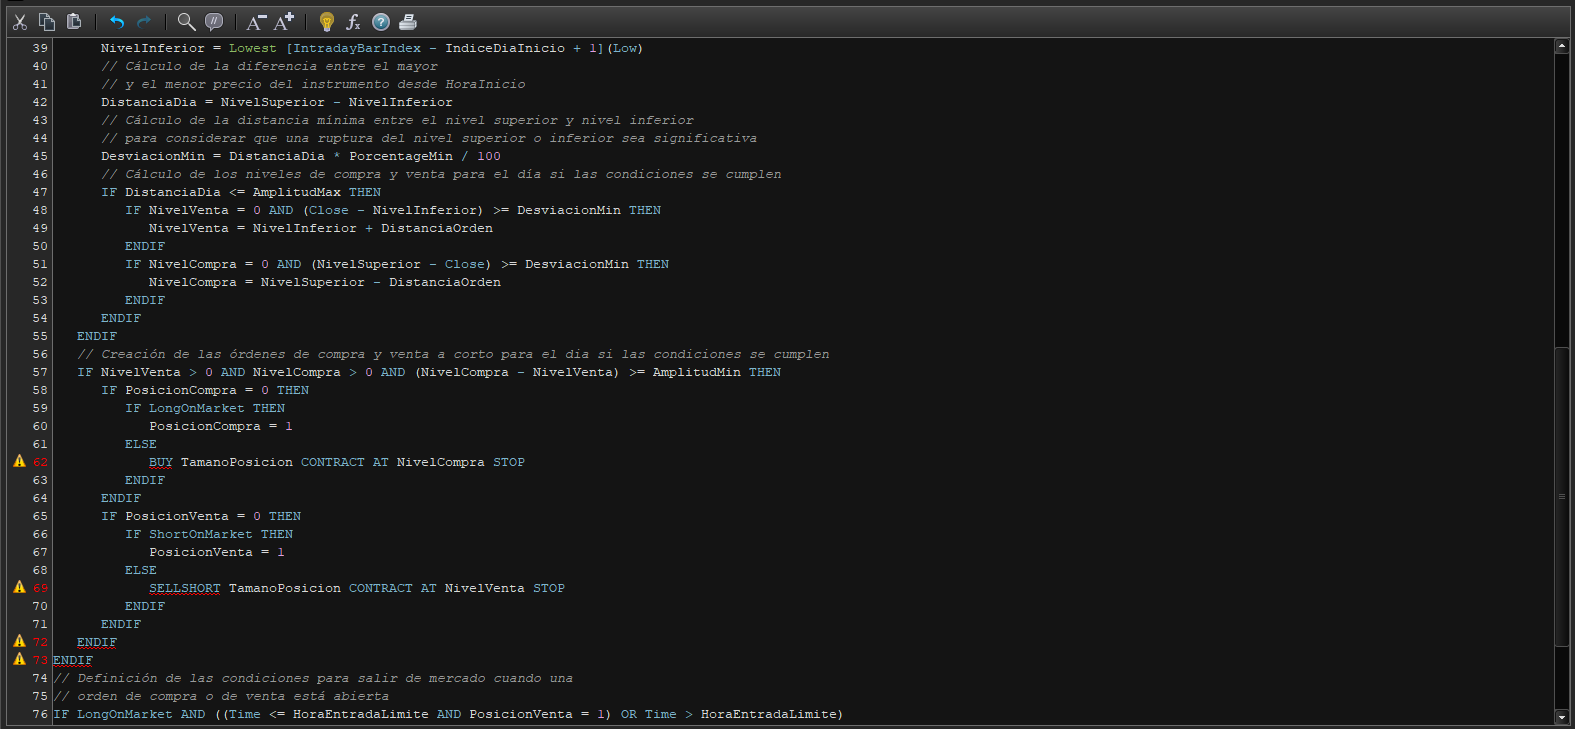Open search with the magnifying glass icon
This screenshot has width=1575, height=729.
[186, 21]
